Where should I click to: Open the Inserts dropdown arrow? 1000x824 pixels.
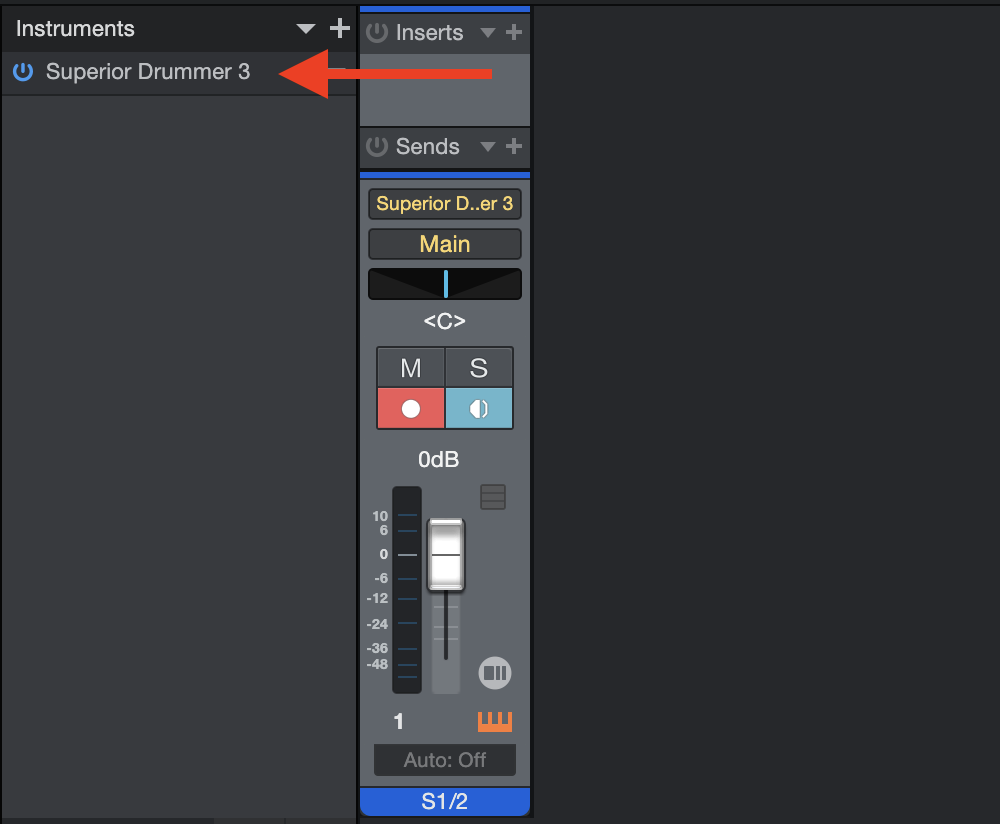coord(487,33)
